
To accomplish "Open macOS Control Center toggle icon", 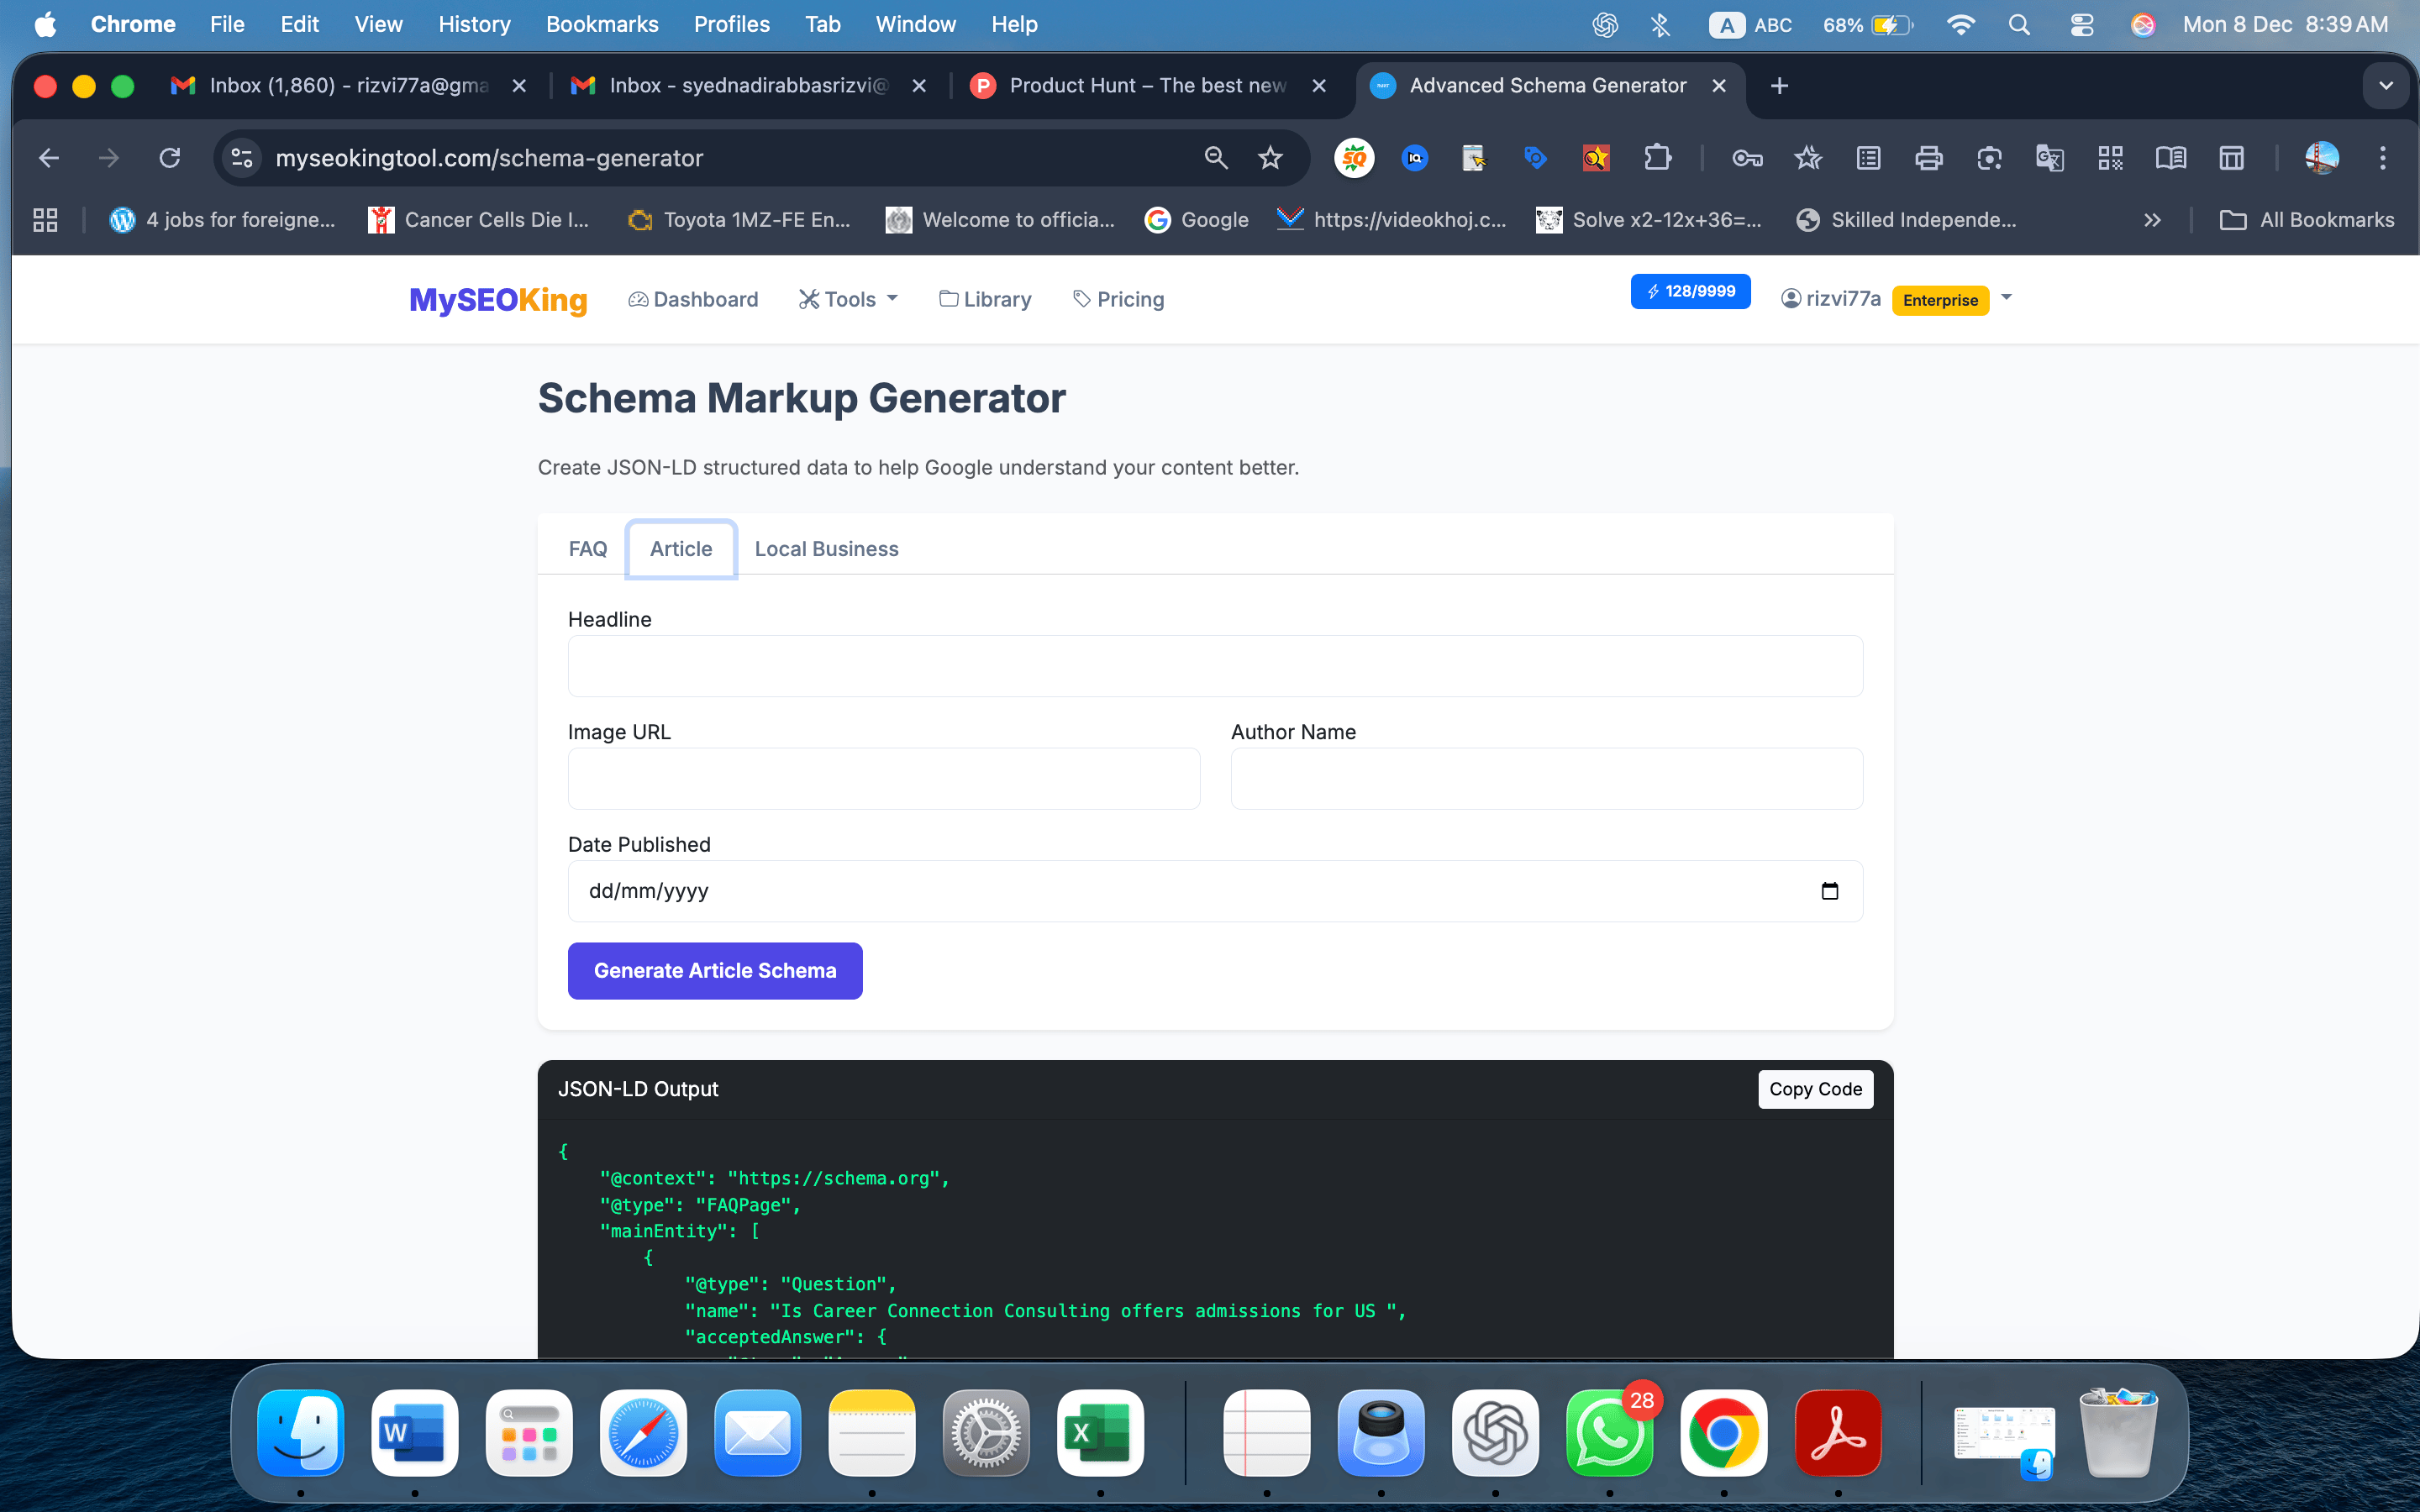I will (2081, 25).
